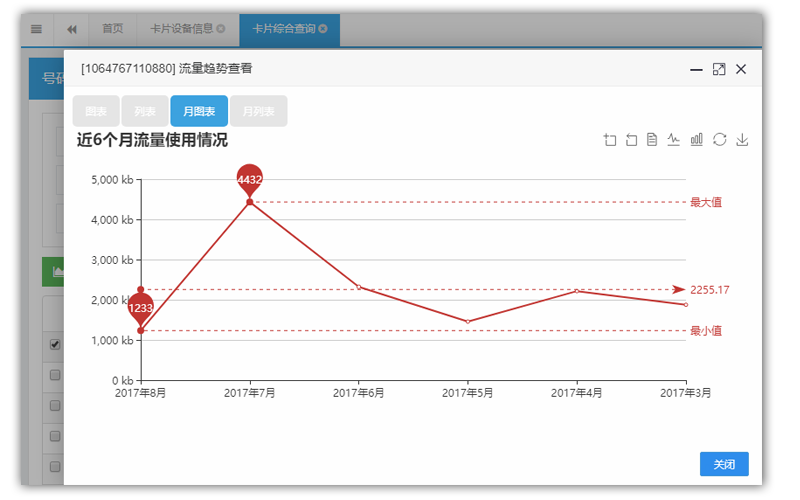
Task: Toggle the hamburger sidebar menu
Action: tap(36, 29)
